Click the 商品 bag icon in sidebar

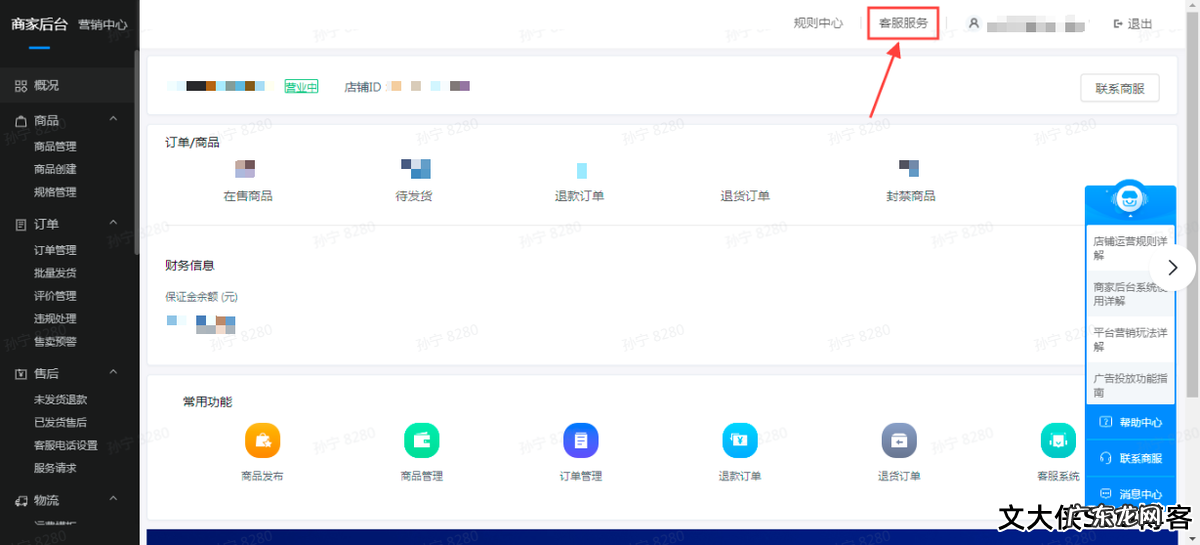click(21, 121)
